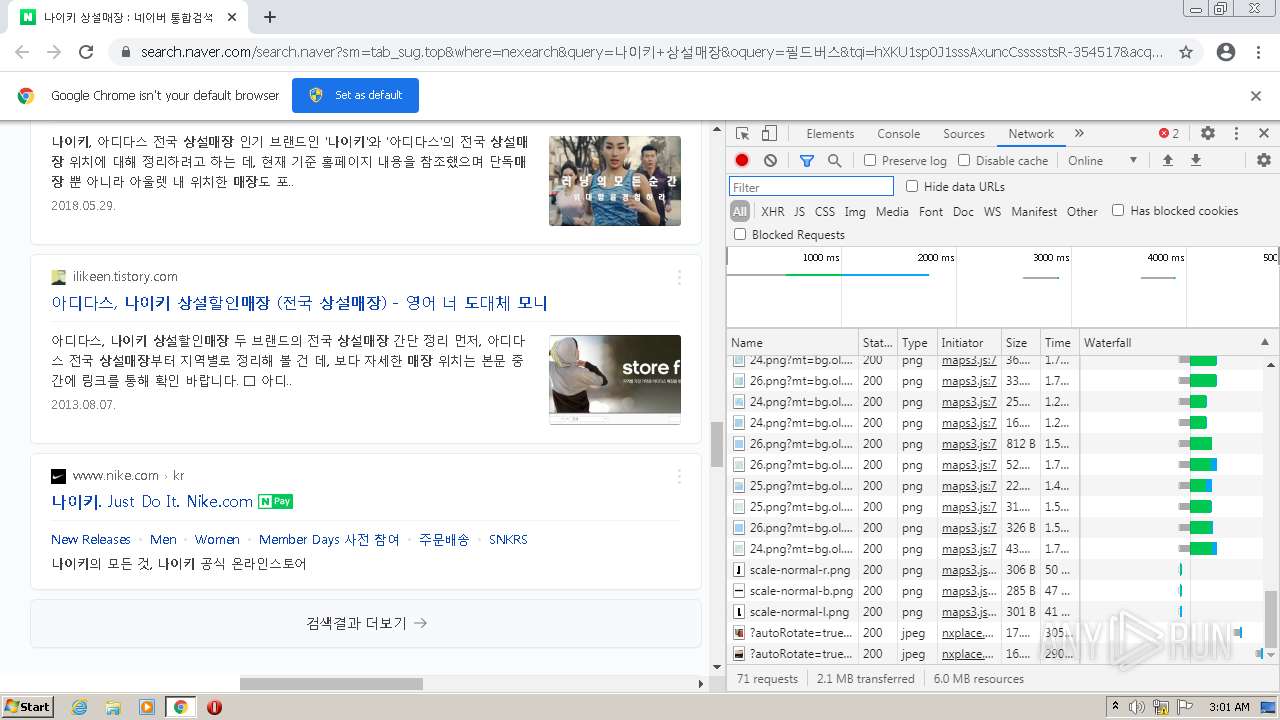Open options for ilikeen.tistory.com result

click(x=680, y=277)
